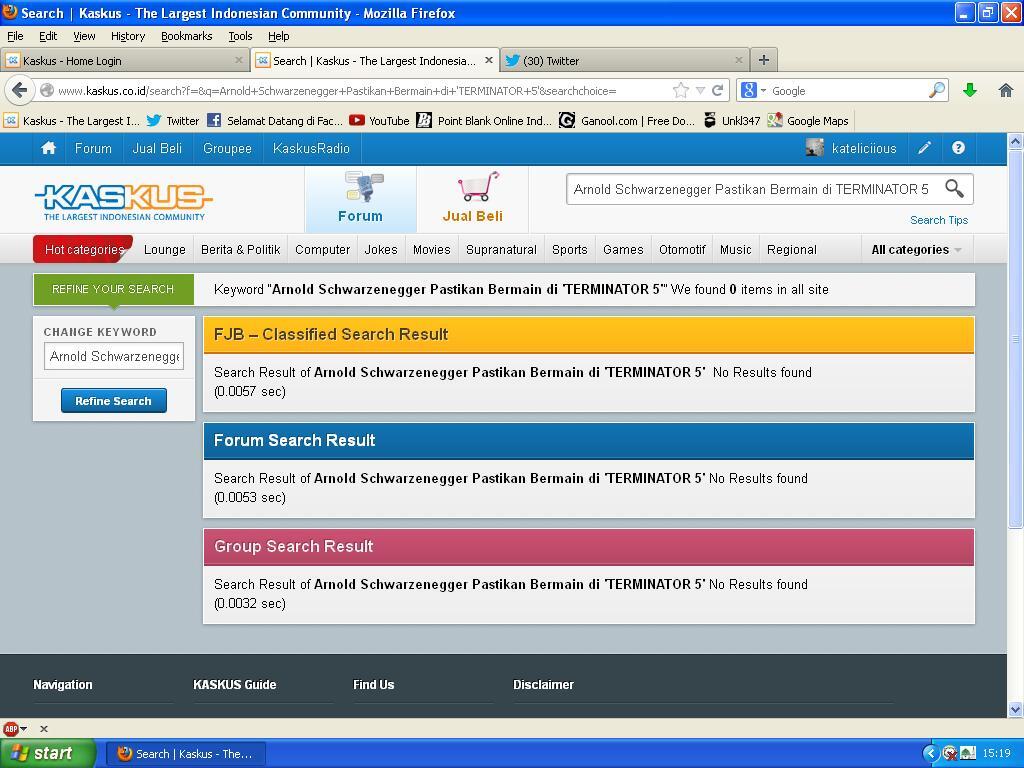Open the Tools menu
1024x768 pixels.
click(x=240, y=36)
